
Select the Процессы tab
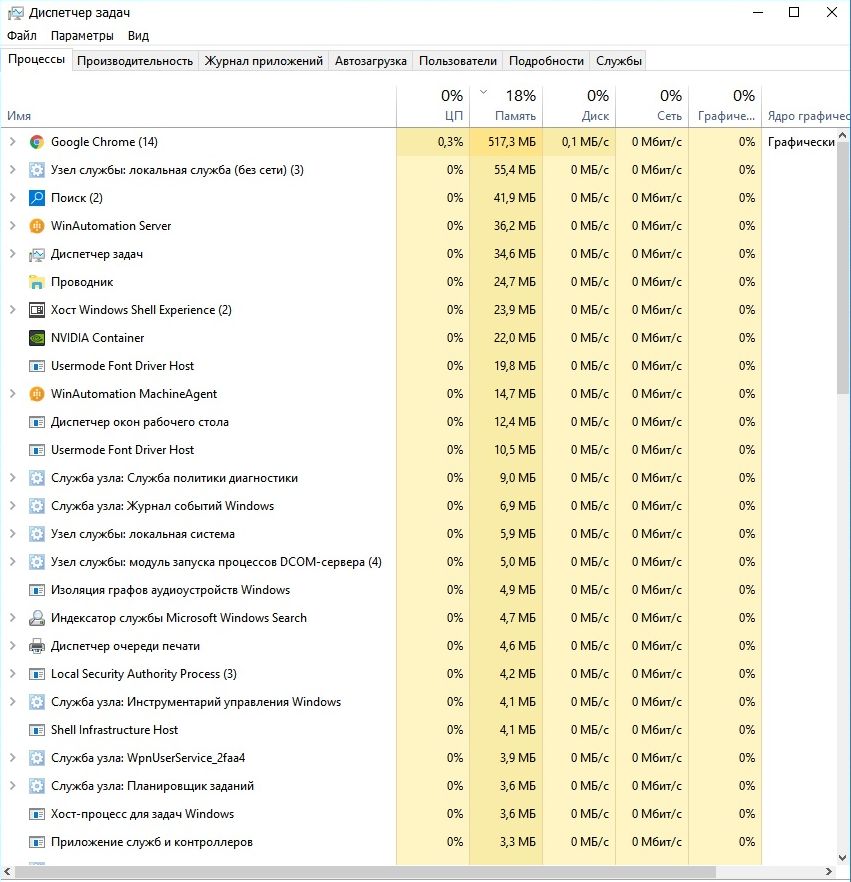point(37,60)
